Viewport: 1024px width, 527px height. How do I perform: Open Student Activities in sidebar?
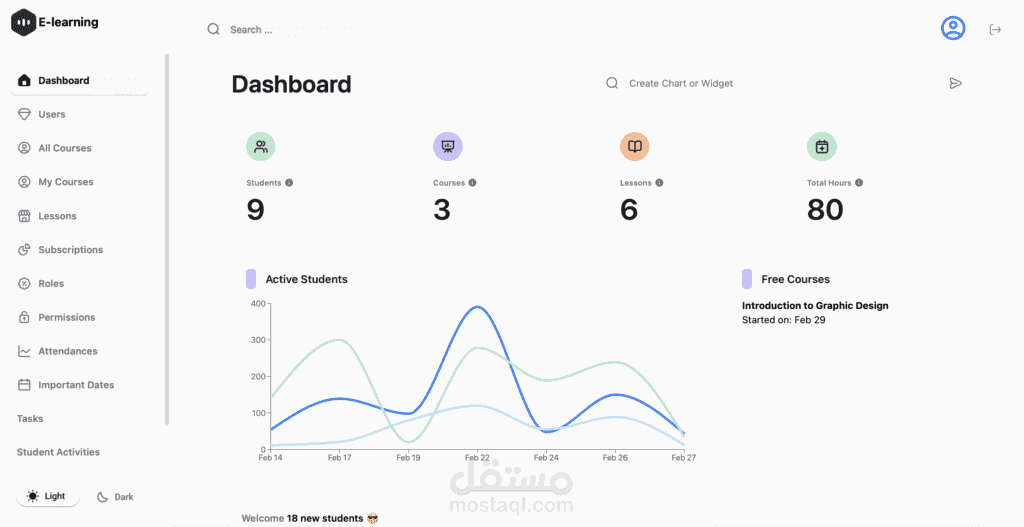pos(58,452)
